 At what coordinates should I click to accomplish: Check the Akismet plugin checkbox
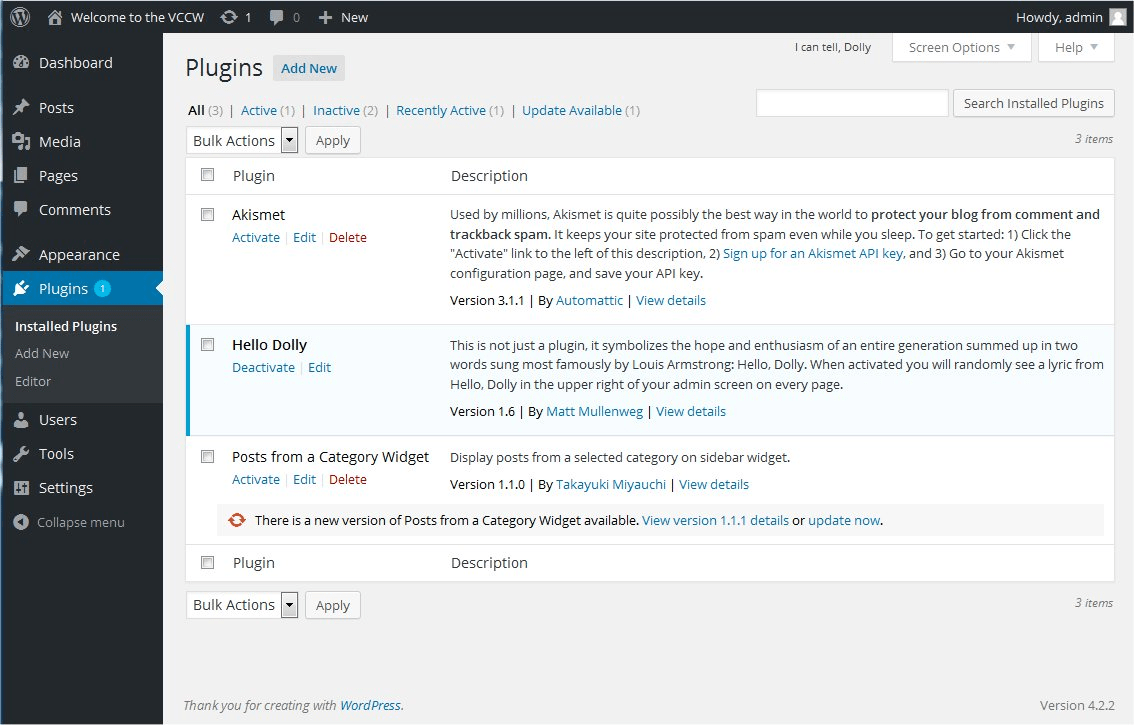point(207,214)
